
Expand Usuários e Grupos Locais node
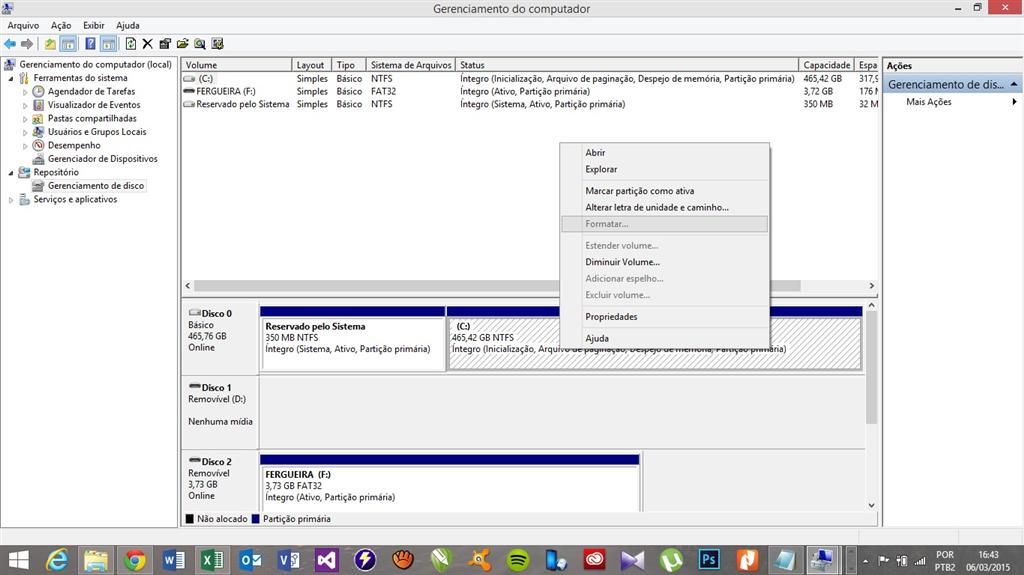25,133
